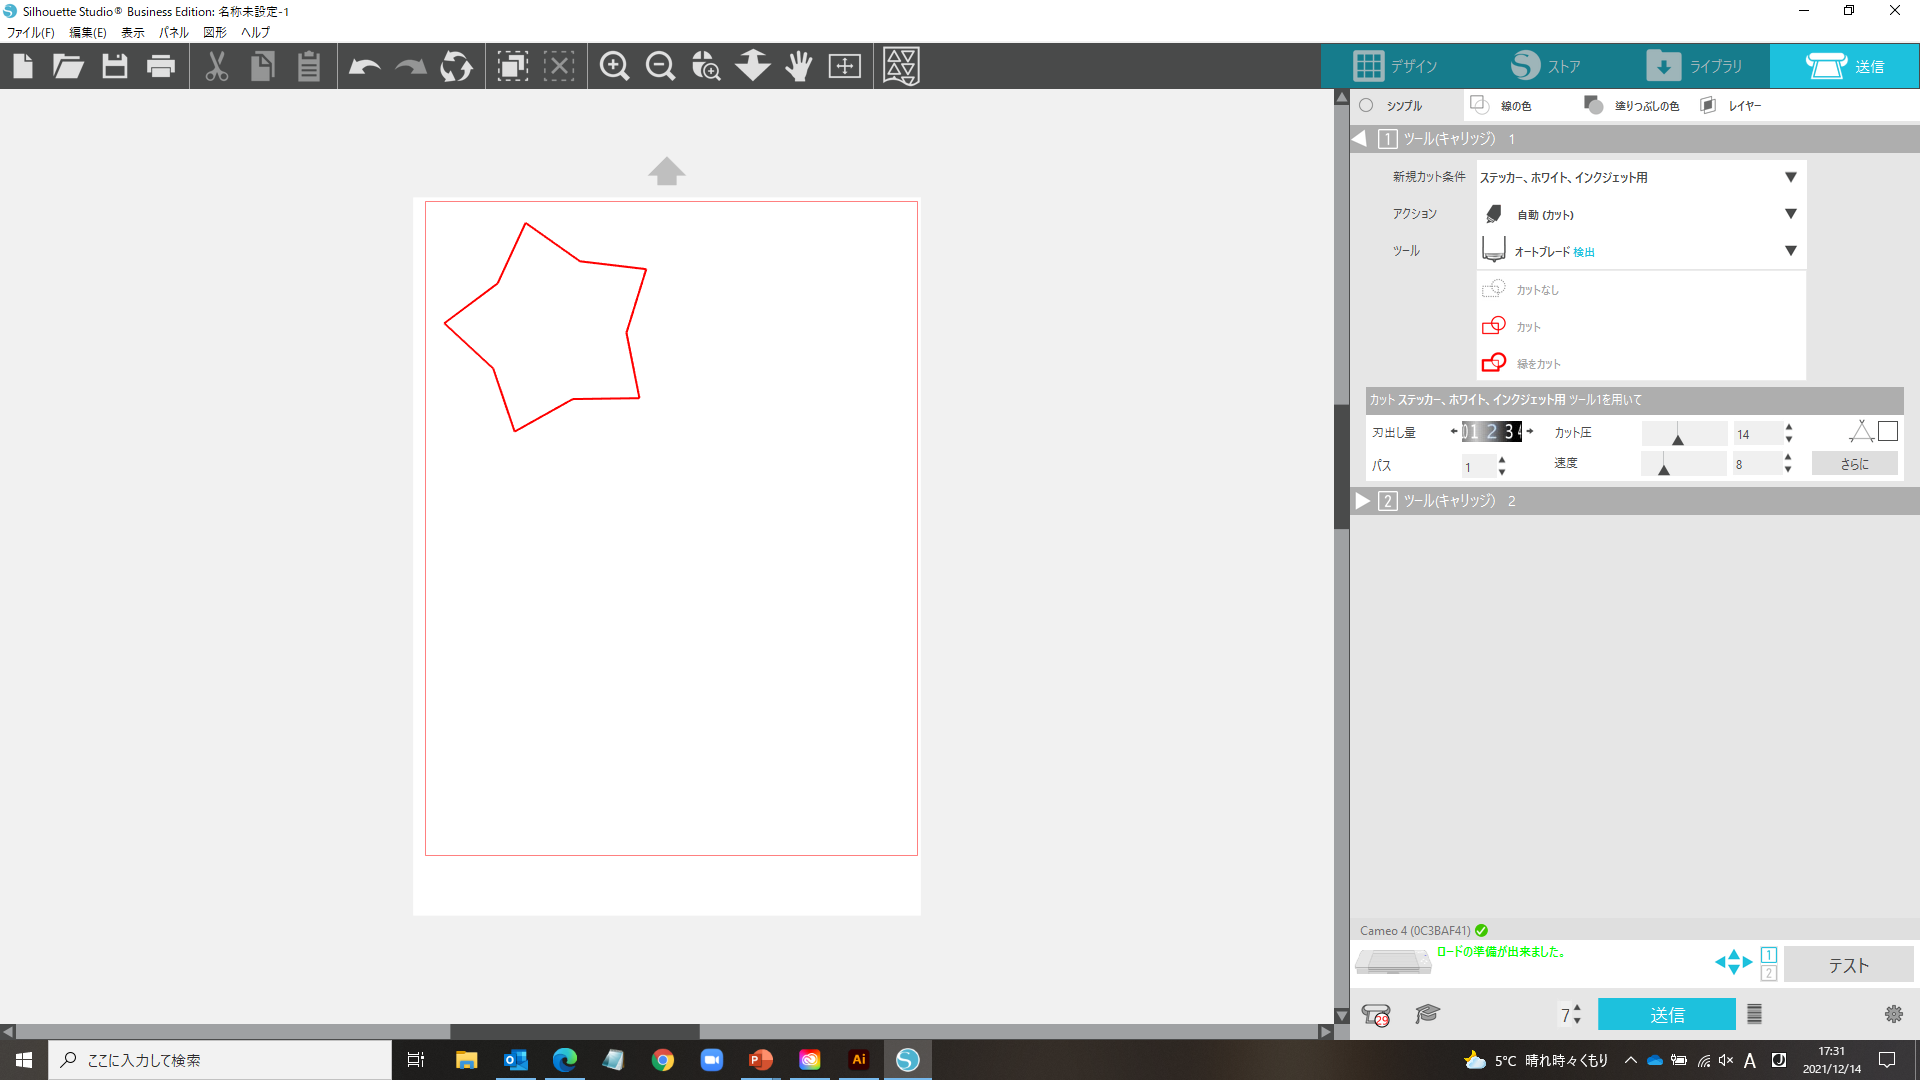Click the media feed up arrow above page
Image resolution: width=1920 pixels, height=1080 pixels.
click(x=667, y=171)
